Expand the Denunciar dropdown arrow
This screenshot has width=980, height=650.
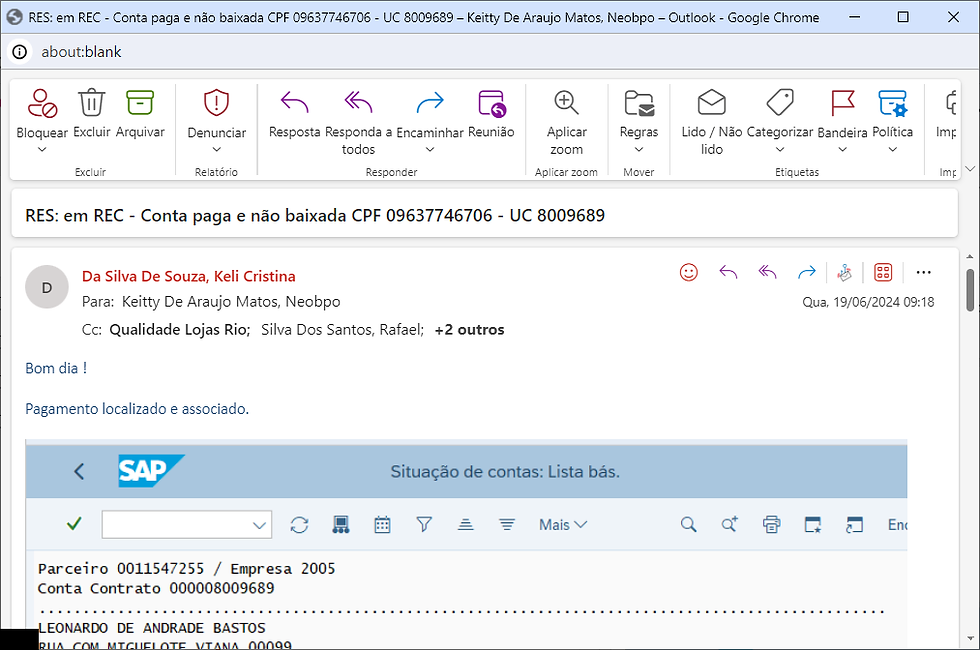(x=216, y=149)
